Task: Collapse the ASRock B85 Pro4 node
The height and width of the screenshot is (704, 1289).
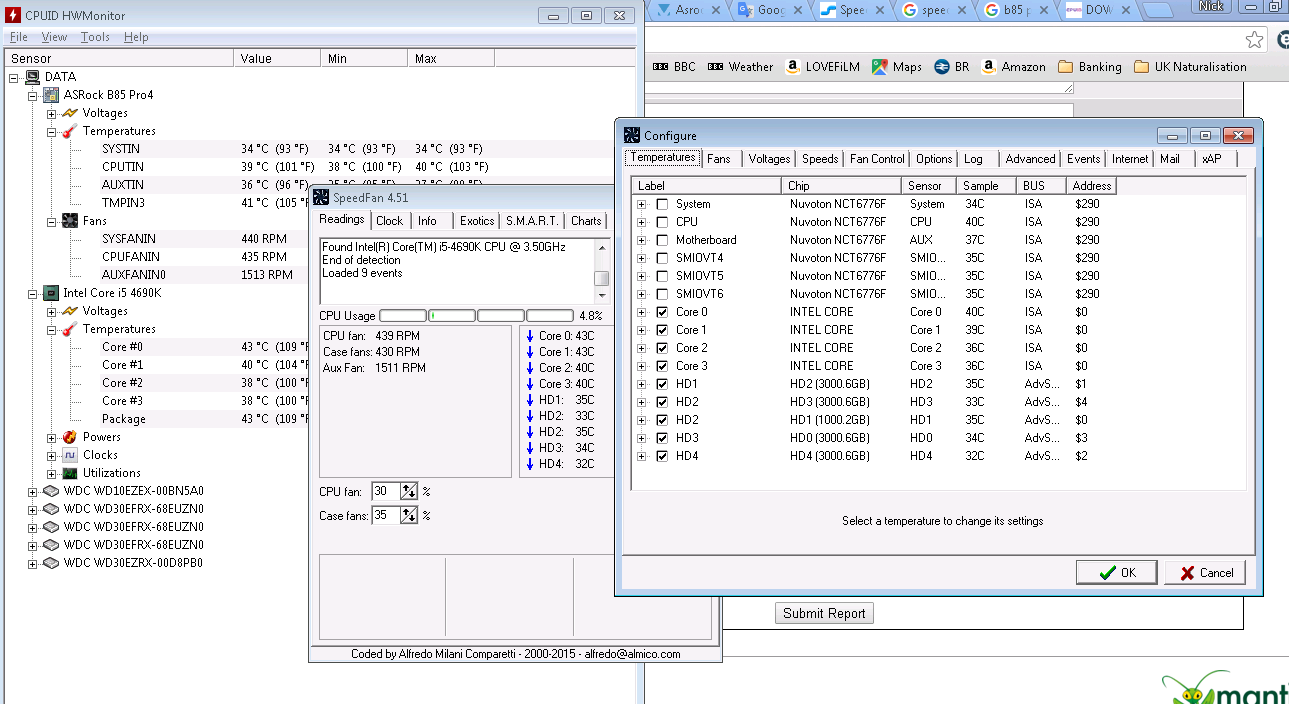Action: (32, 95)
